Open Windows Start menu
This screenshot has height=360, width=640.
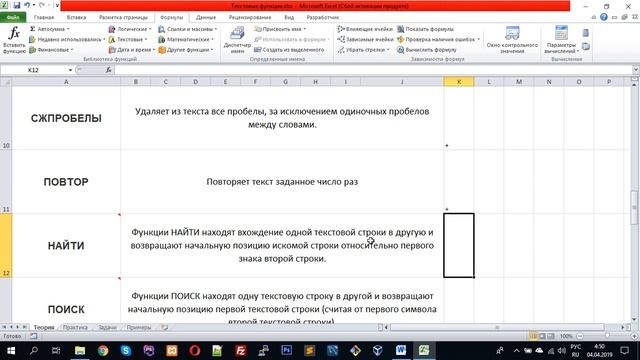11,350
